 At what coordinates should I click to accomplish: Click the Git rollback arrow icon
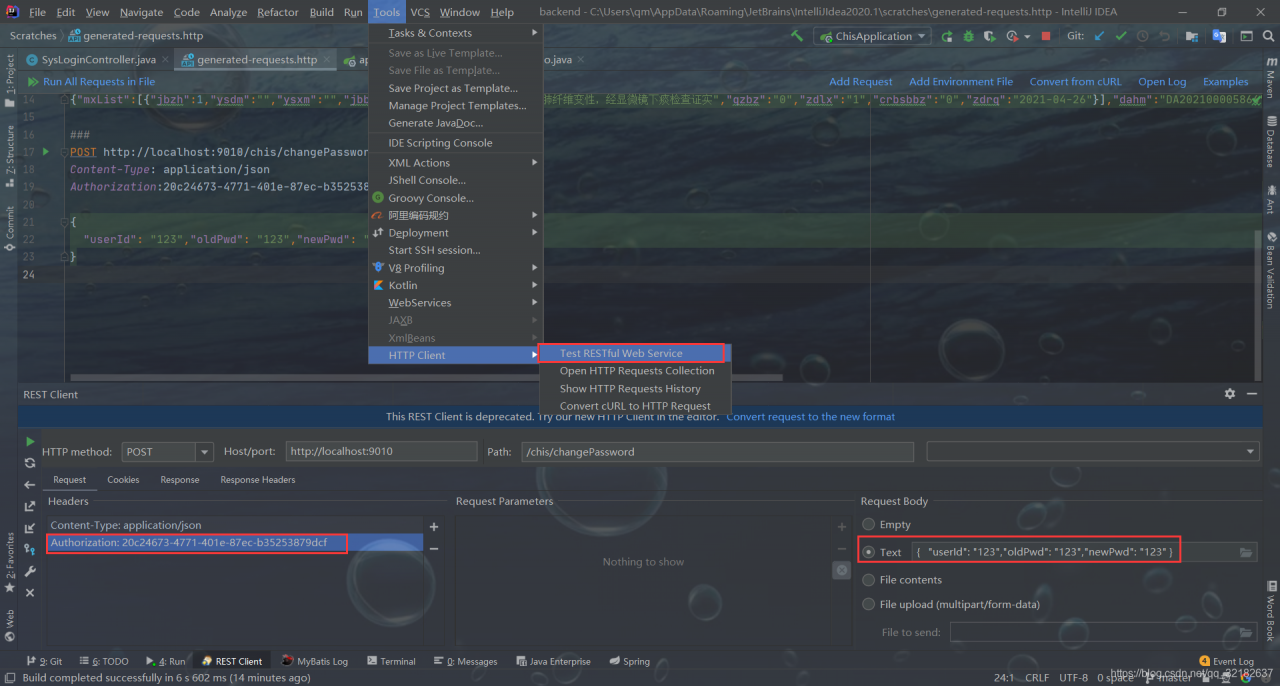1163,36
